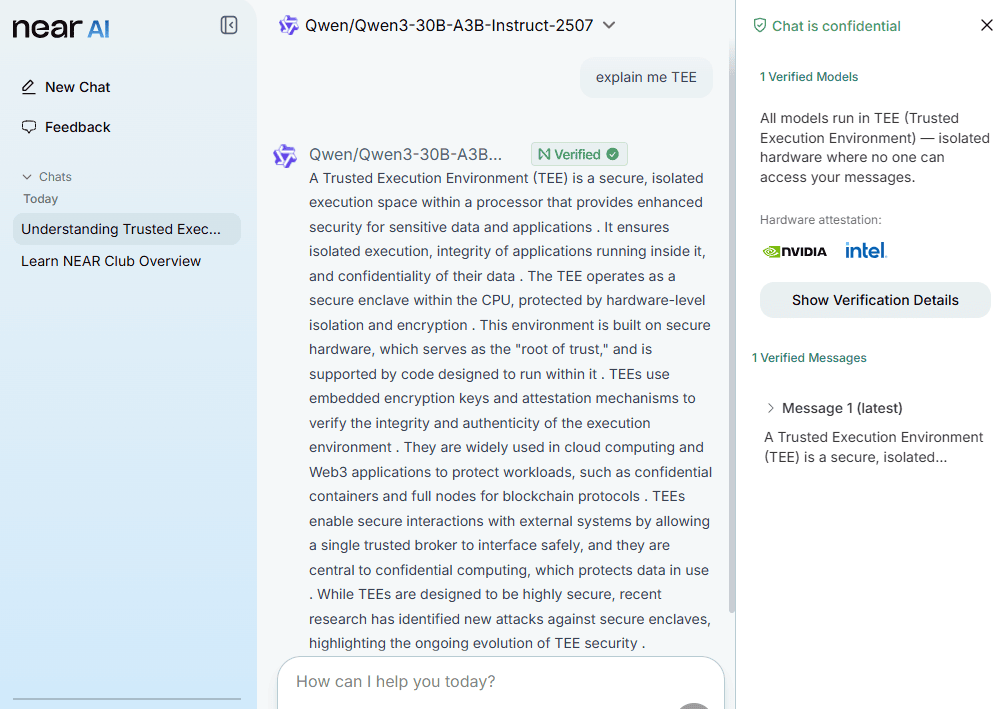
Task: Open Learn NEAR Club Overview chat
Action: point(111,261)
